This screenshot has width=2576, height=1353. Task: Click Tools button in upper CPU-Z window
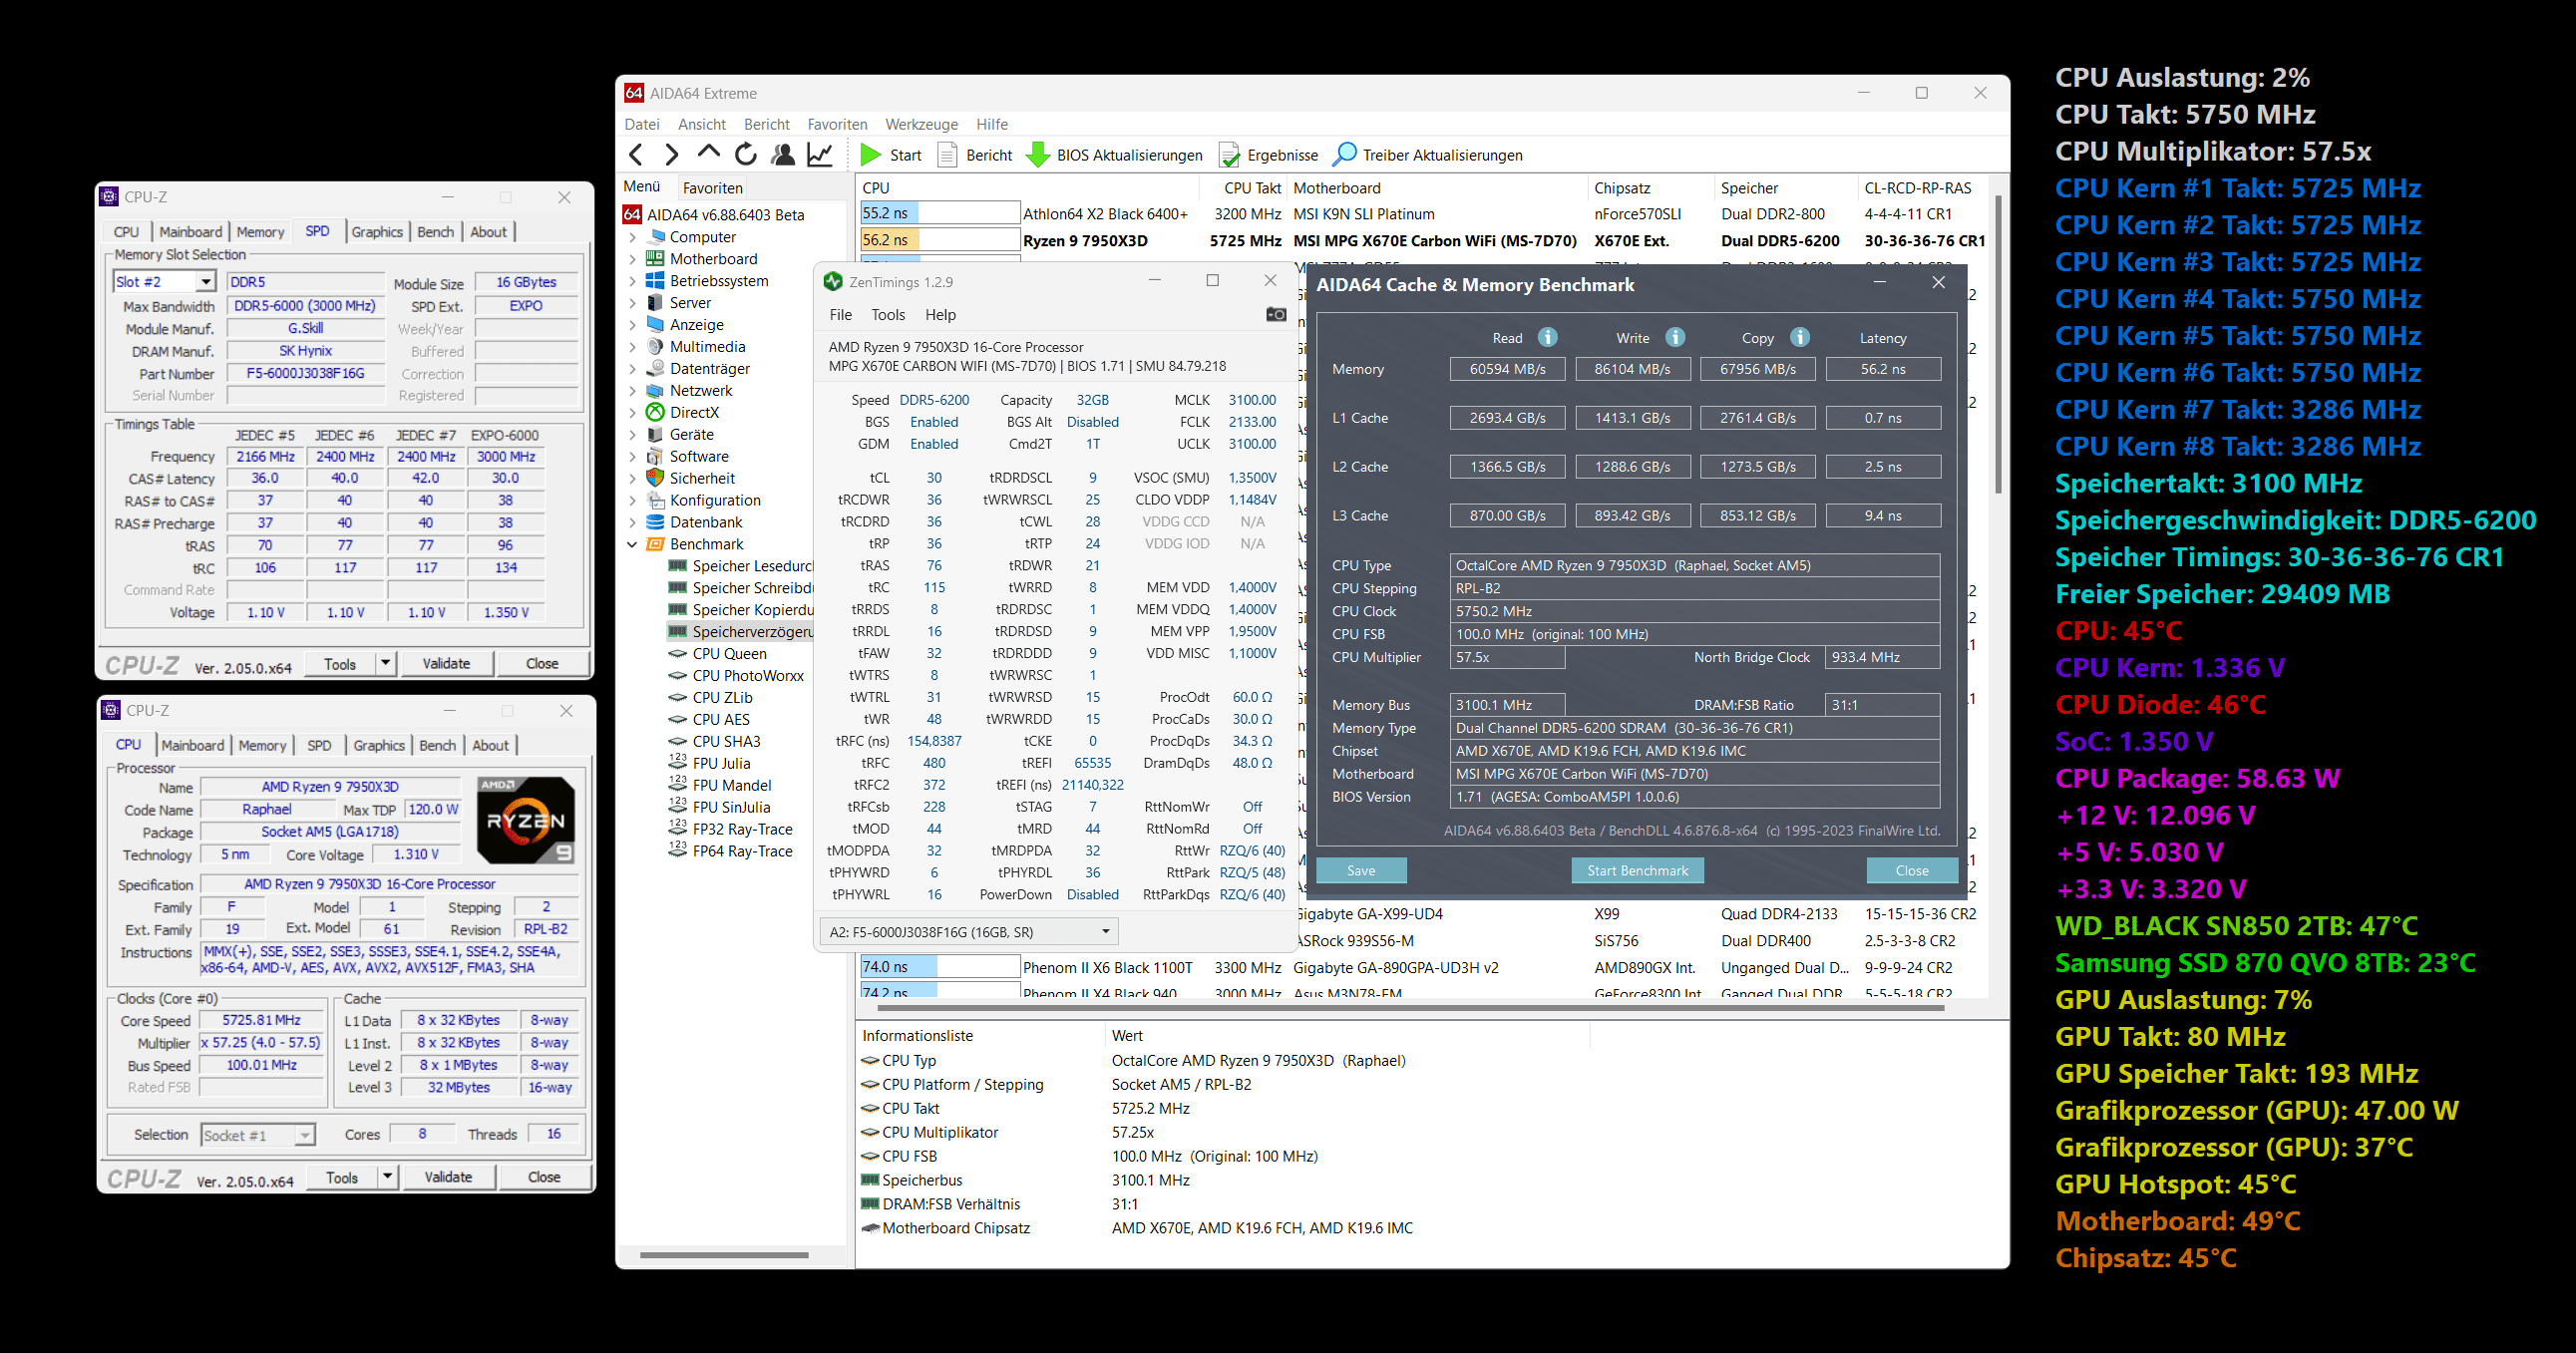coord(339,663)
